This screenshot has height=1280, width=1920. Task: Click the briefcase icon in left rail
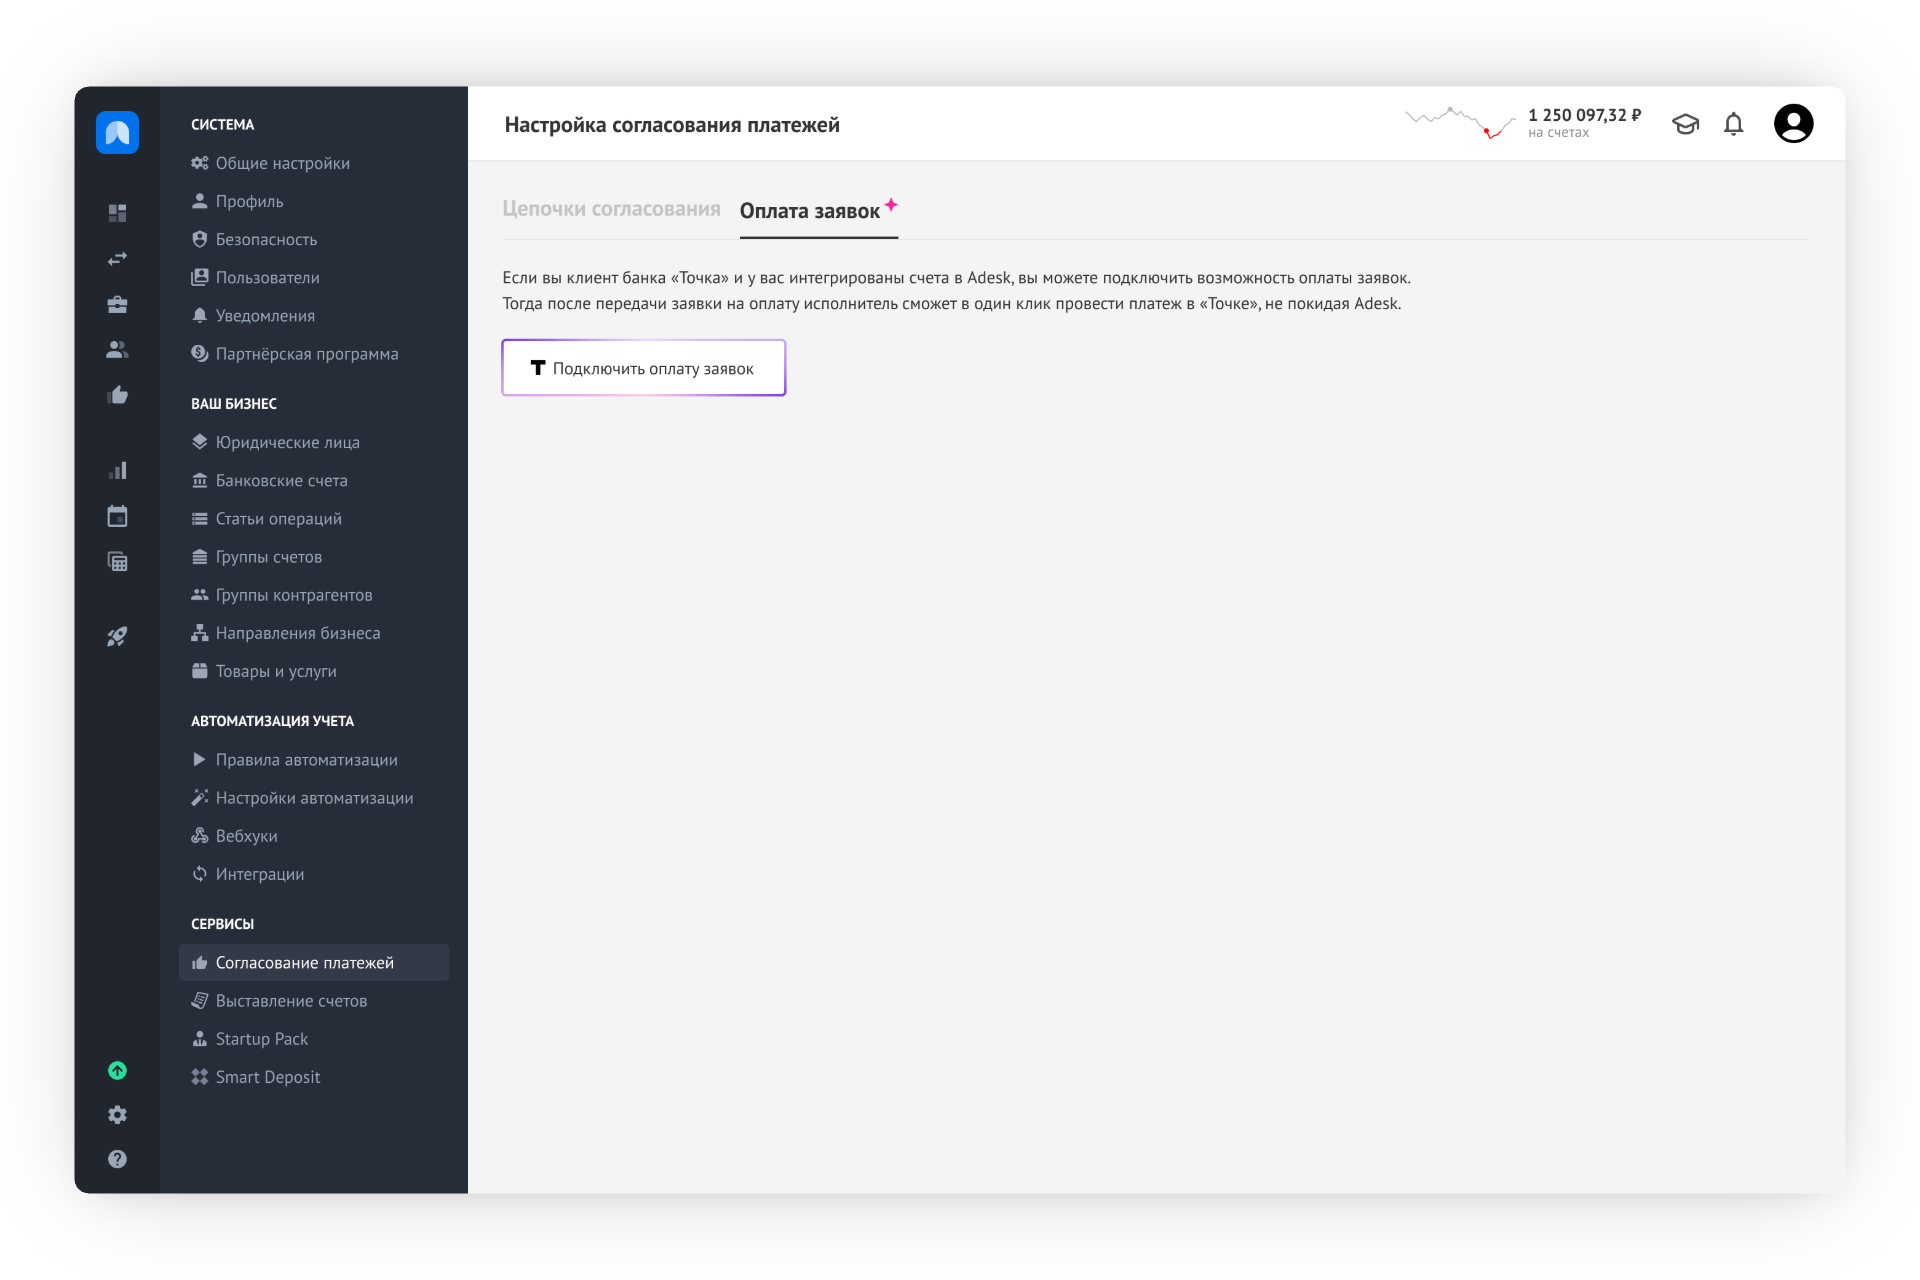point(117,304)
